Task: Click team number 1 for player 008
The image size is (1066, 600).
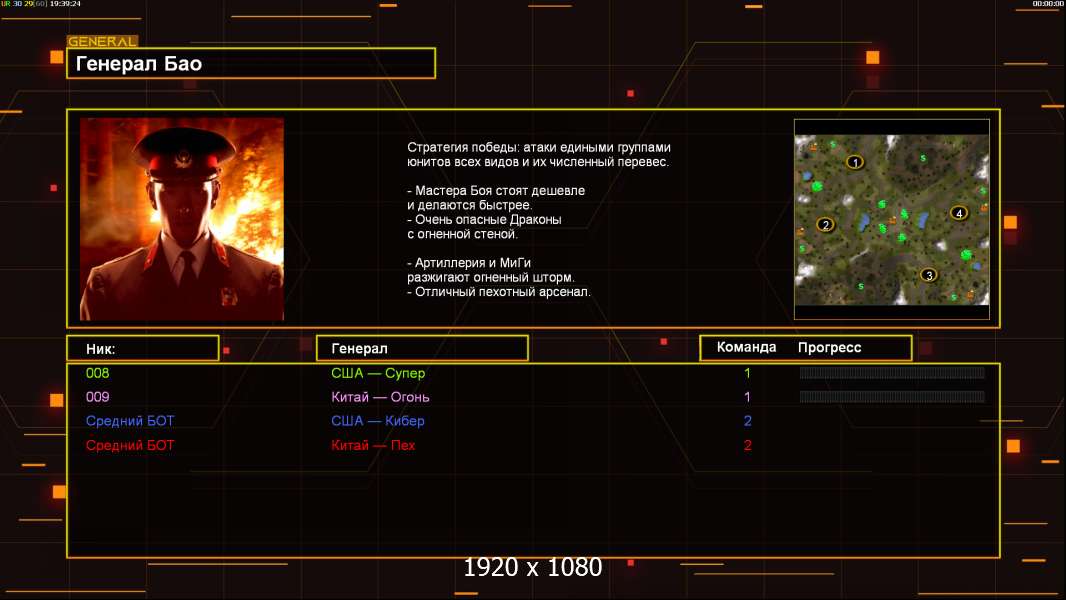Action: click(x=747, y=373)
